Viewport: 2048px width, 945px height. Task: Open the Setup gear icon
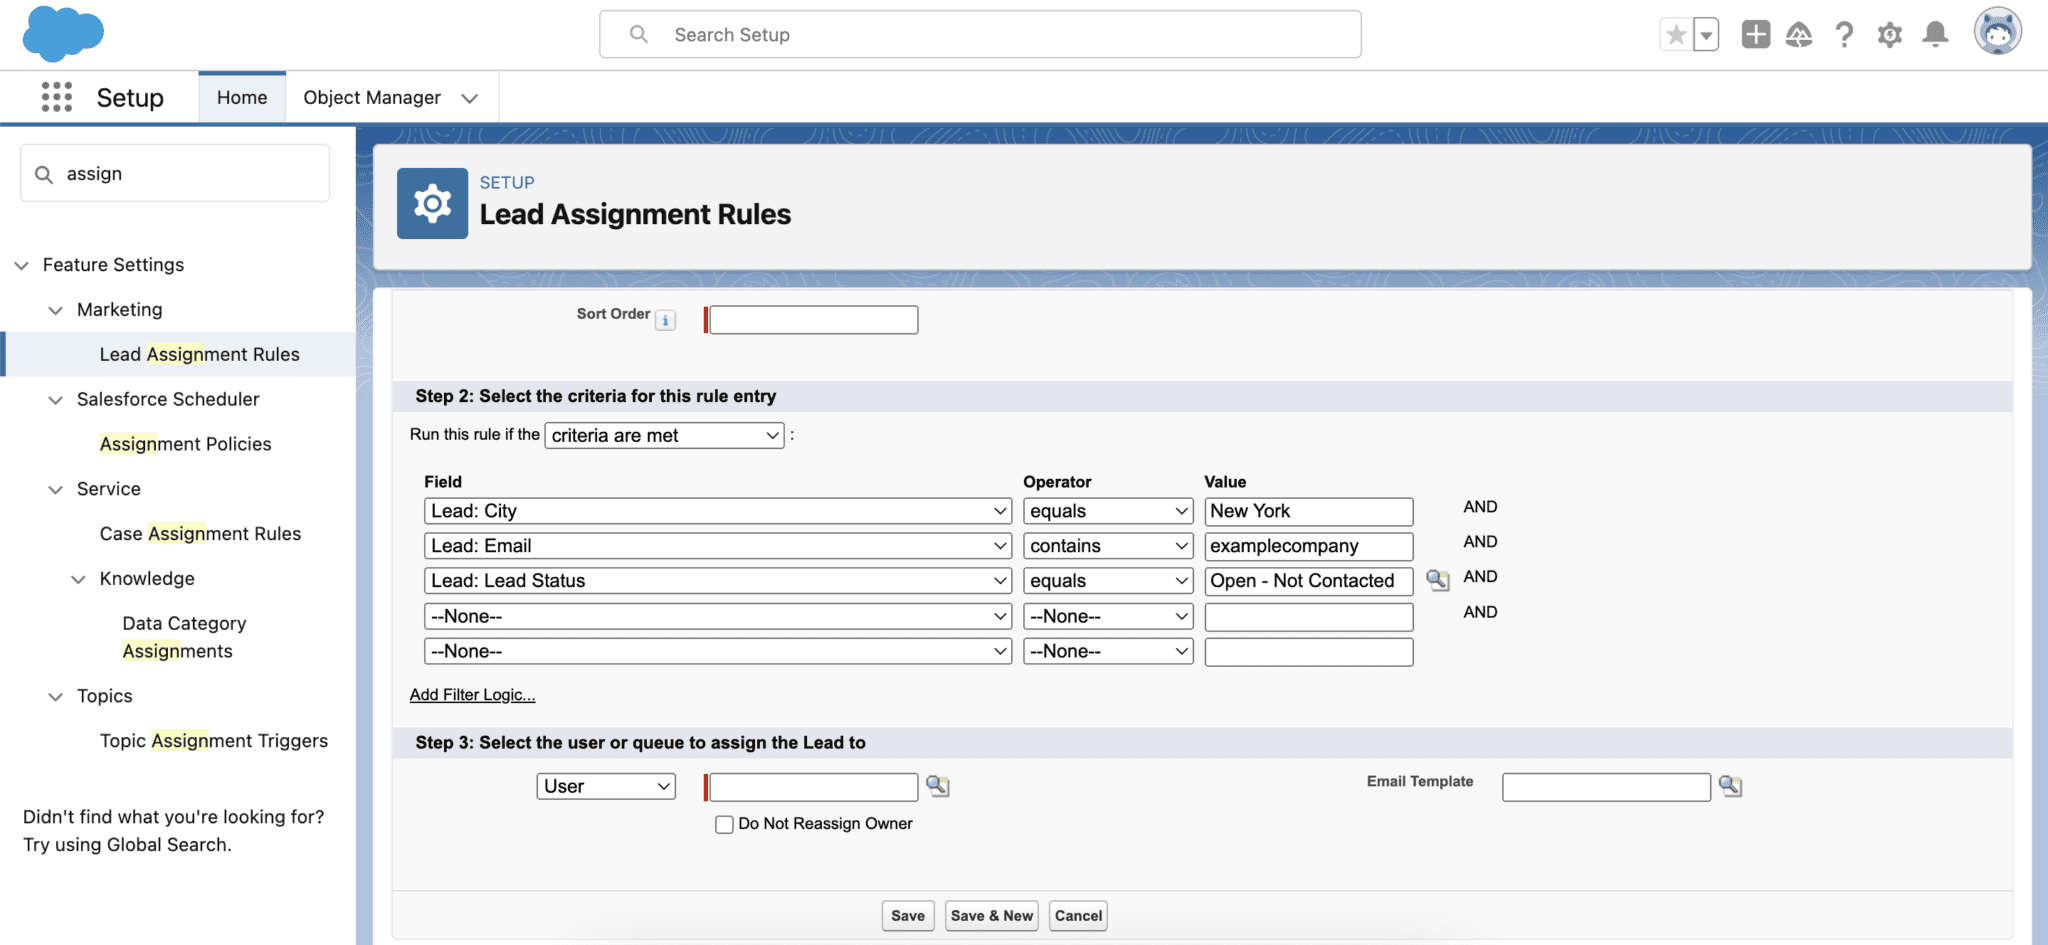1890,33
